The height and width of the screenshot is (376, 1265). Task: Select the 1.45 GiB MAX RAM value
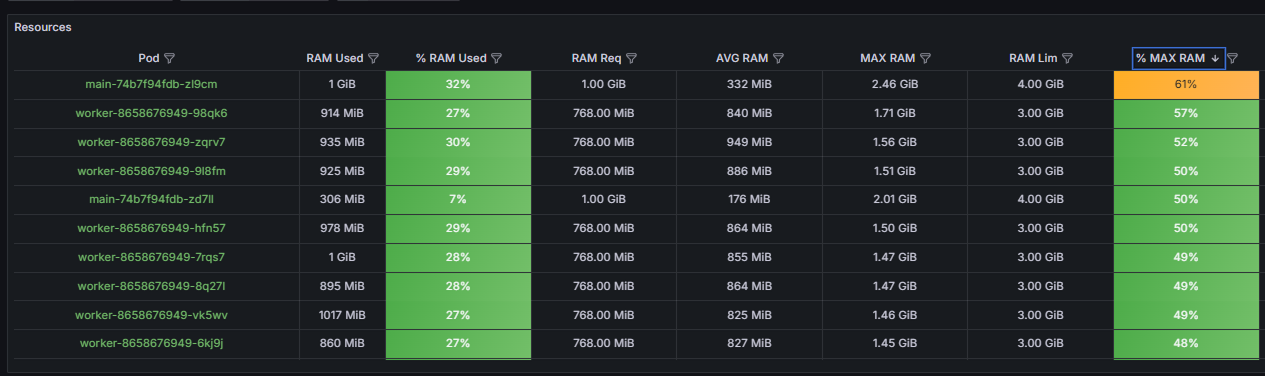click(895, 344)
